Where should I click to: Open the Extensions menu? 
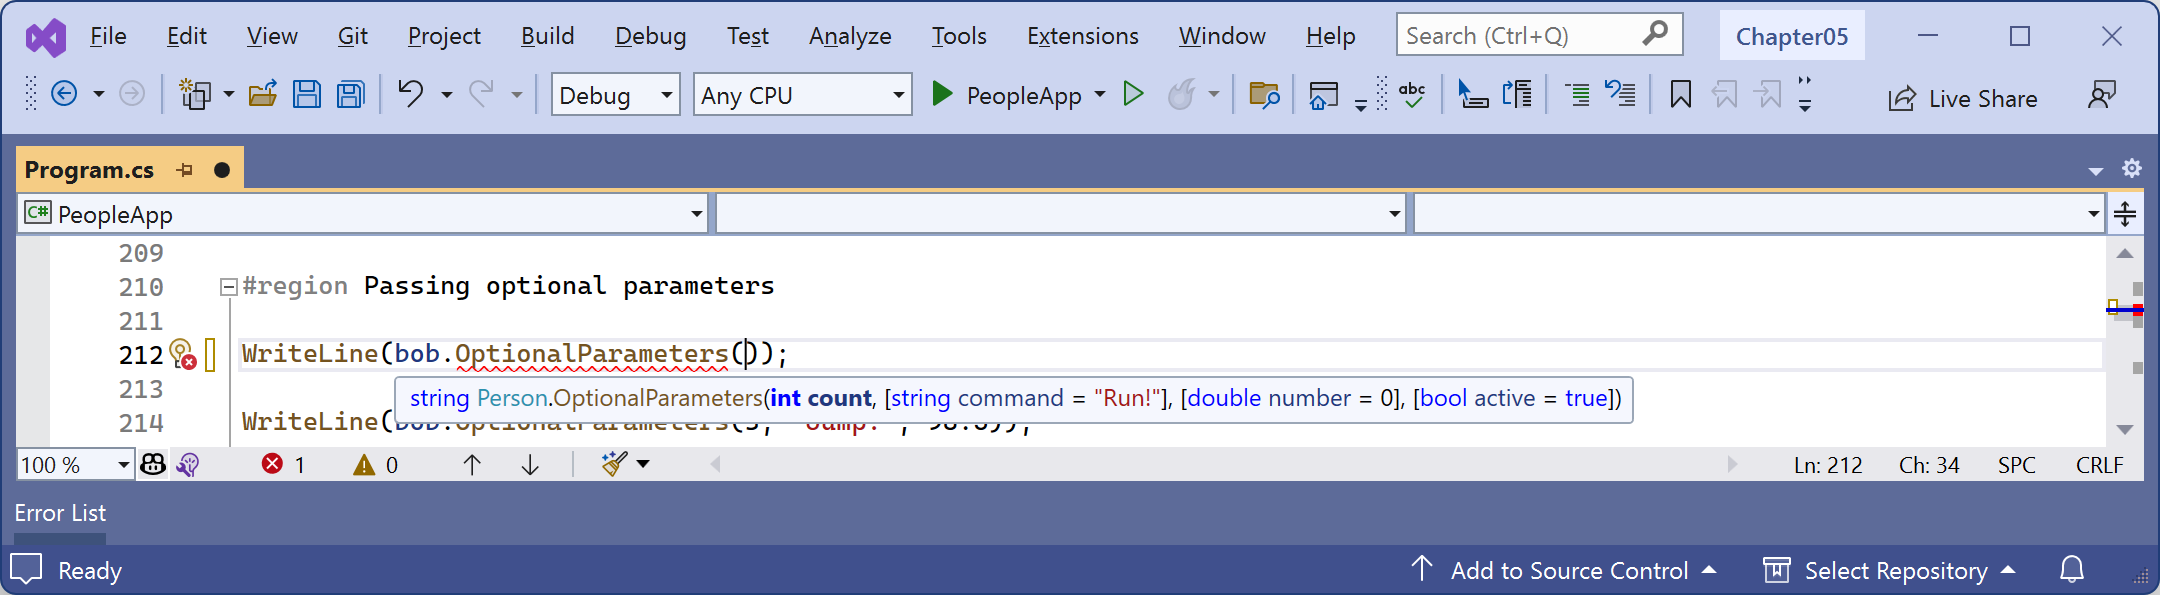[x=1083, y=36]
